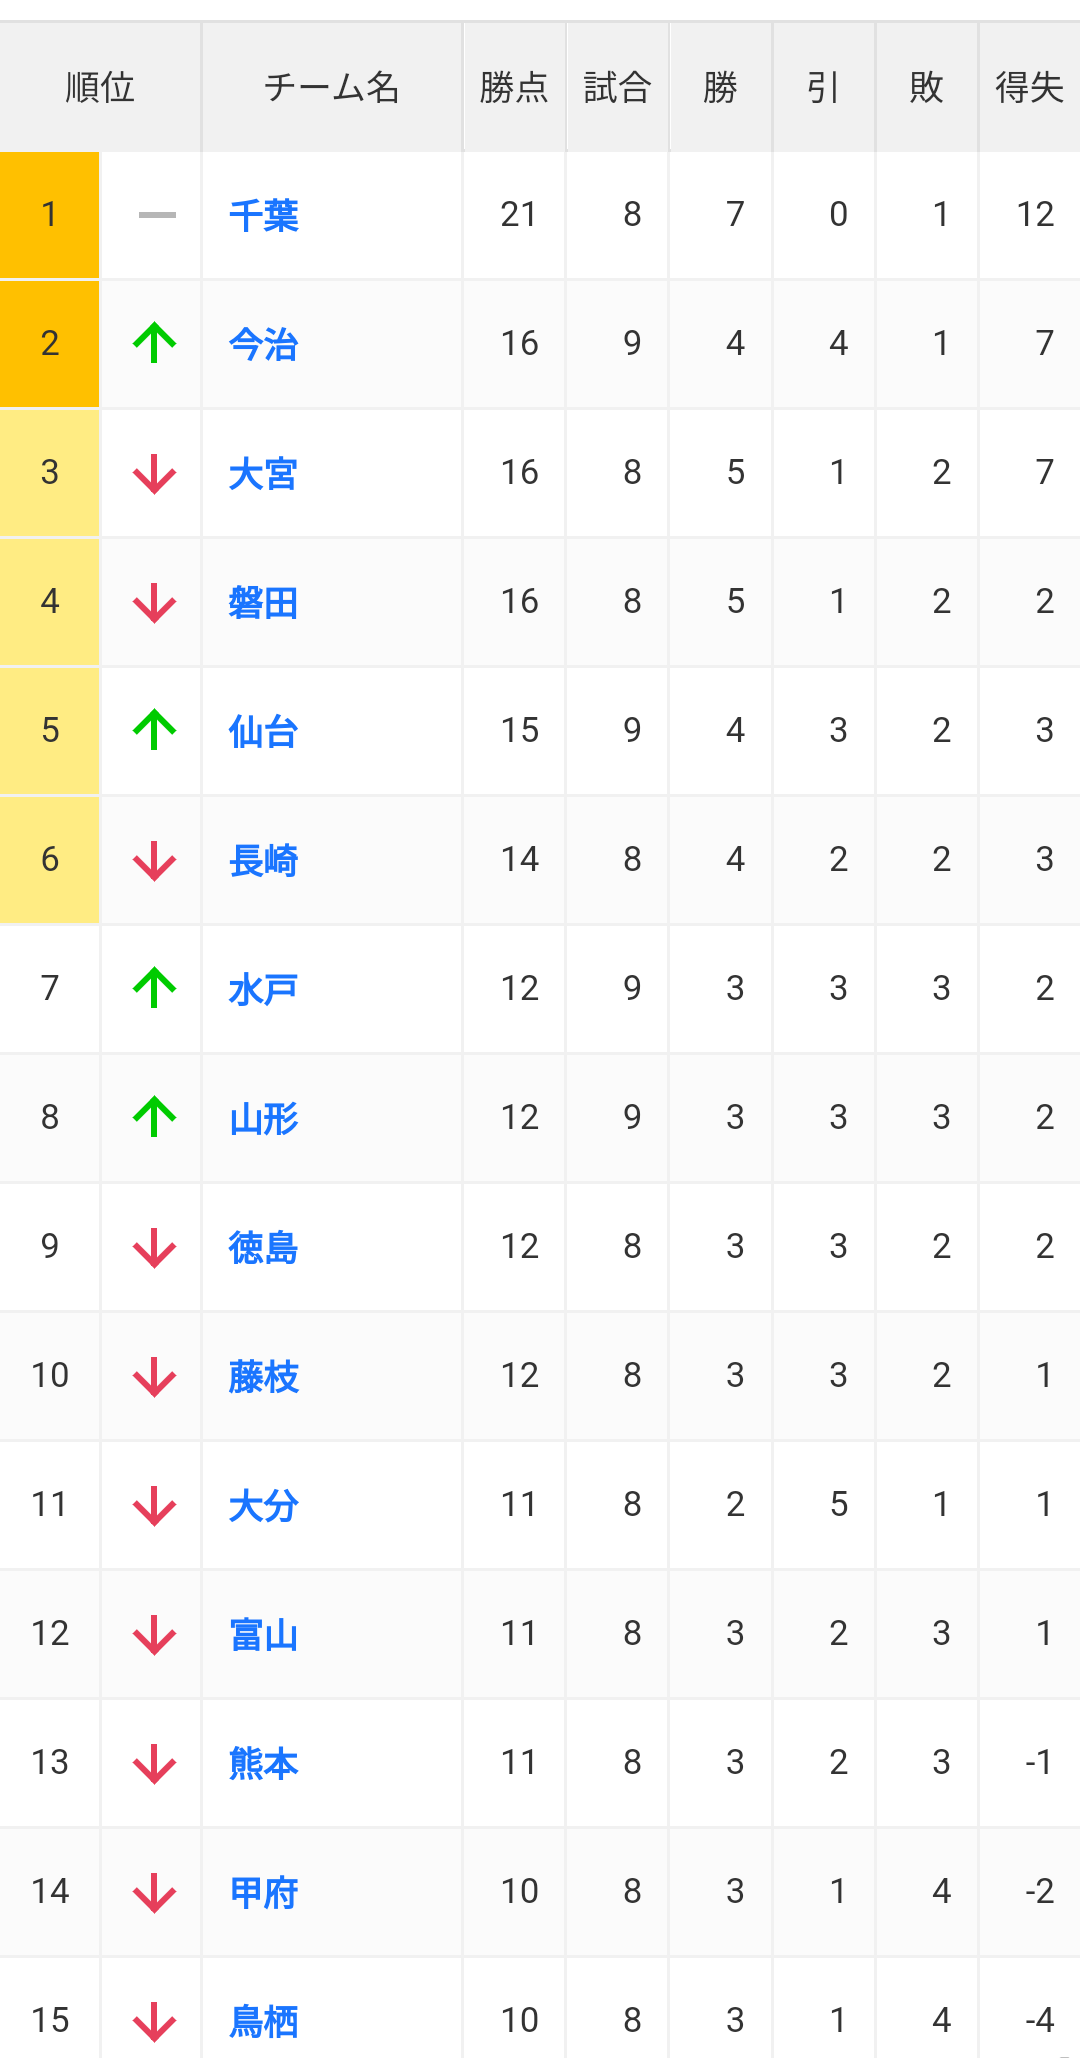Click the gray dash icon beside 千葉
The image size is (1080, 2058).
point(157,215)
